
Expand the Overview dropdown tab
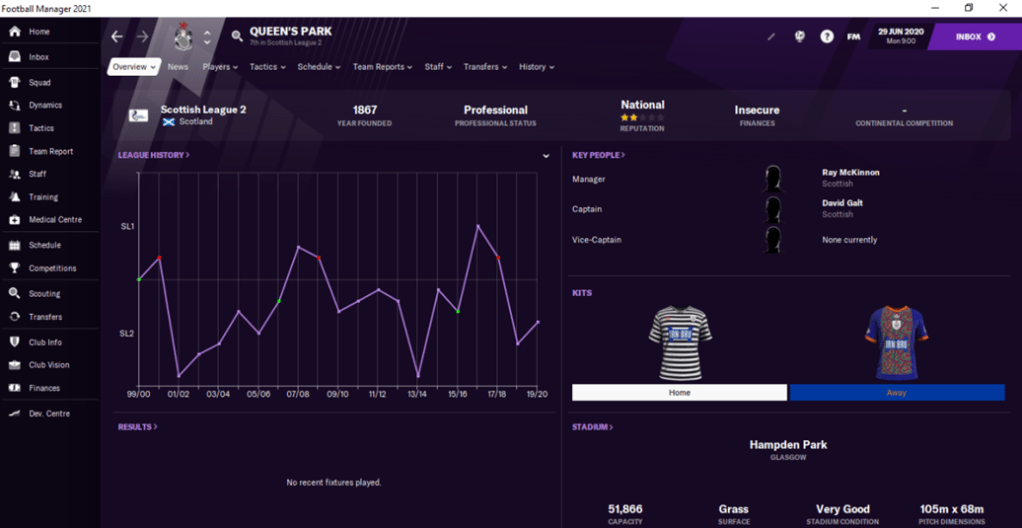point(134,67)
